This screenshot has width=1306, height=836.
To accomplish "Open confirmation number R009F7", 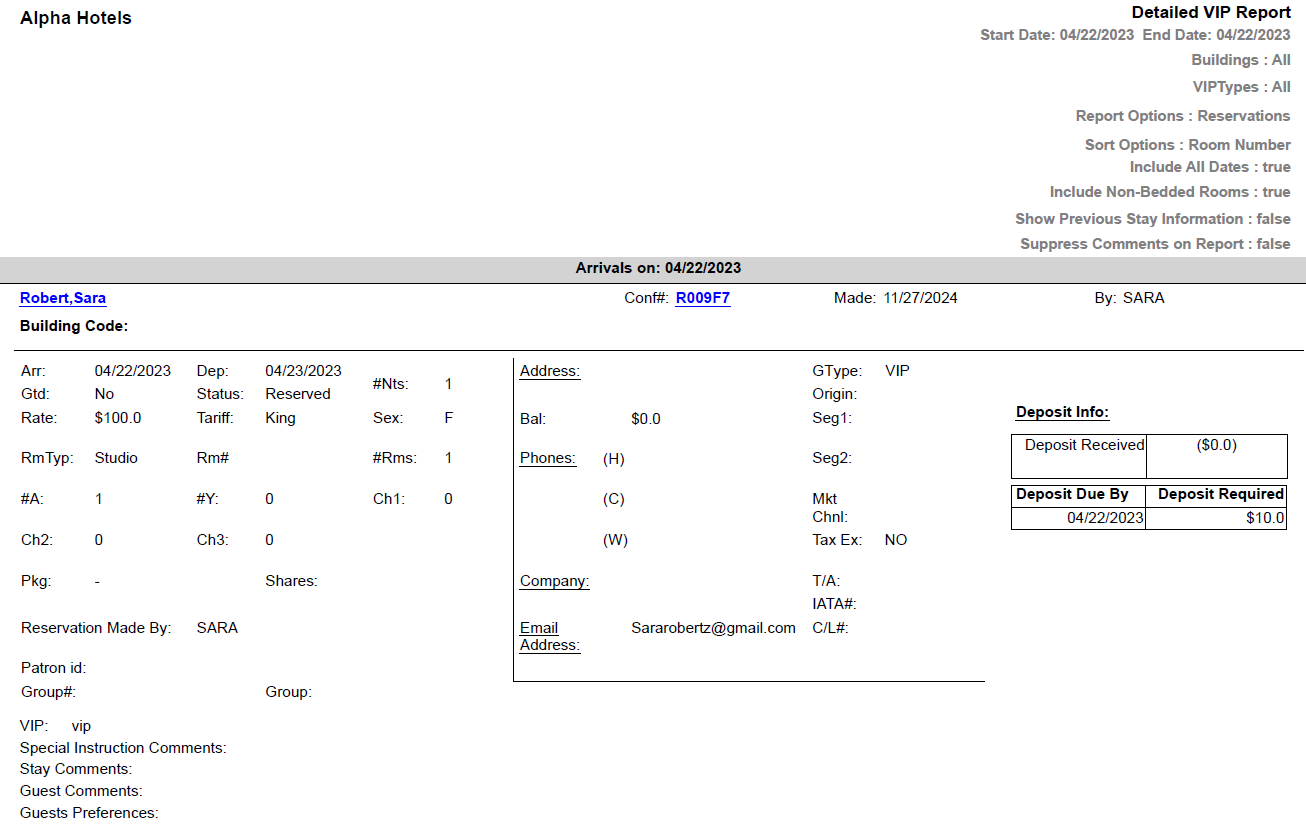I will pos(703,298).
